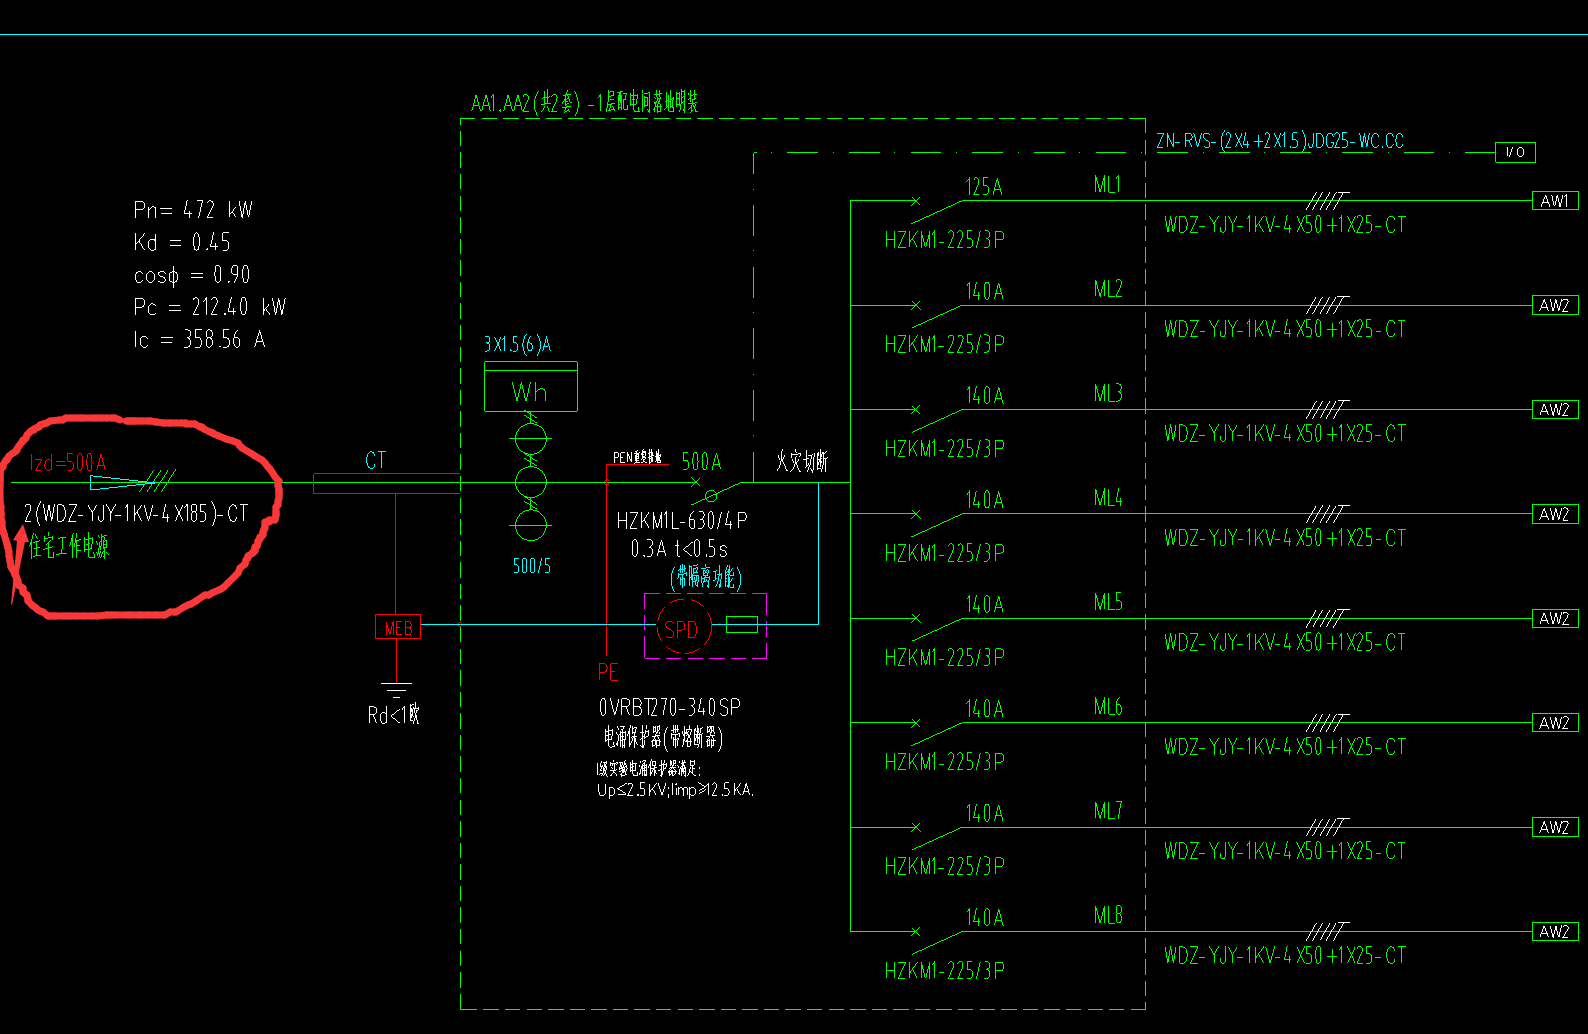Click the Rd<1欧 grounding resistance text

point(394,715)
